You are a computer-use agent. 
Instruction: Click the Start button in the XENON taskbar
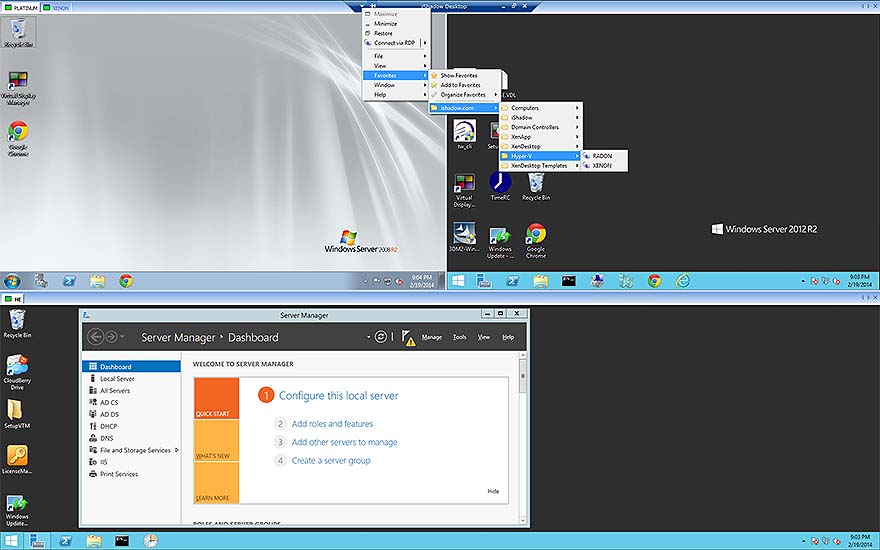[x=458, y=281]
